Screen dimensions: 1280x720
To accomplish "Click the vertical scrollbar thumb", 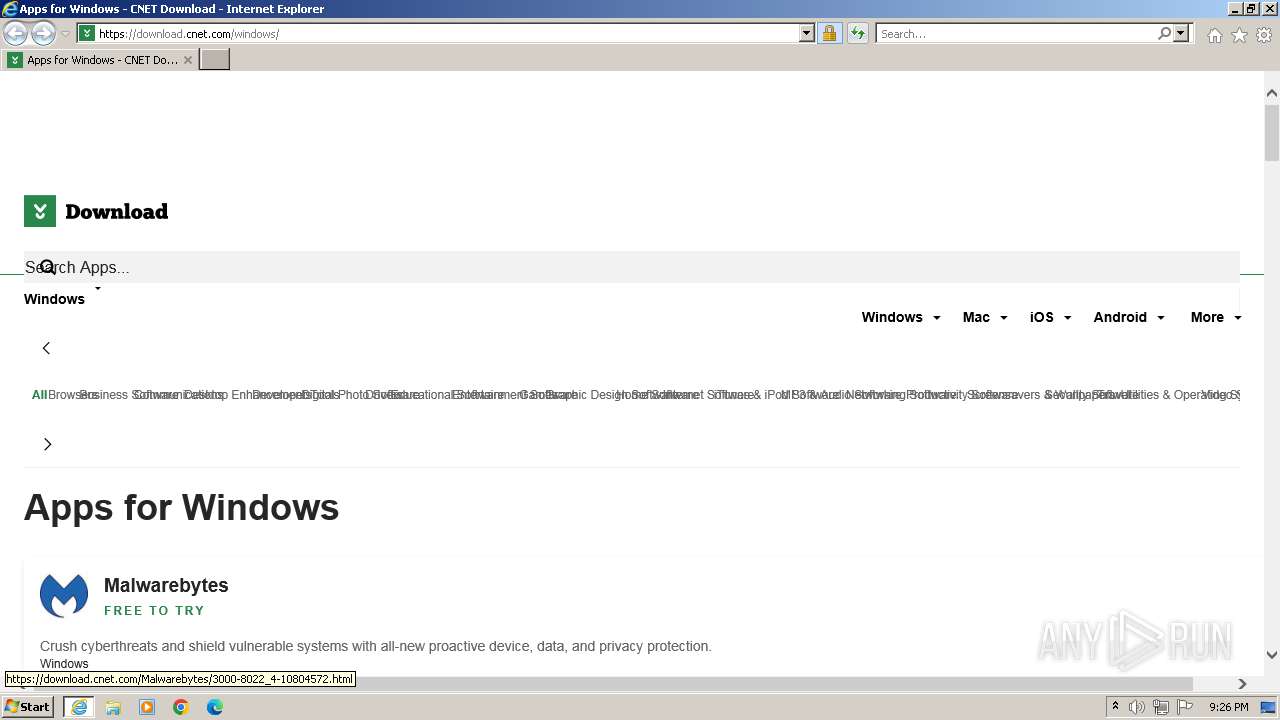I will coord(1272,131).
